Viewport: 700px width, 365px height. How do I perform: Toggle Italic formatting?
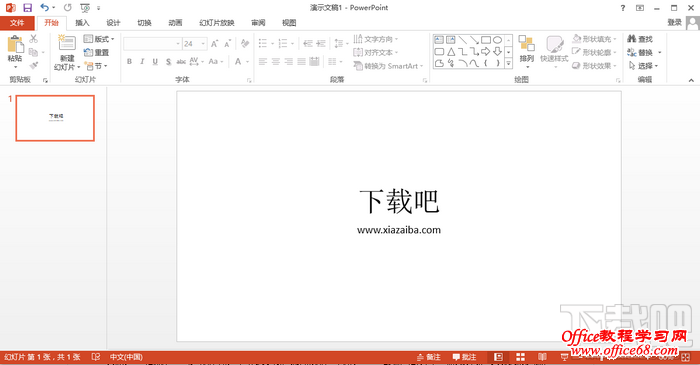(x=142, y=62)
